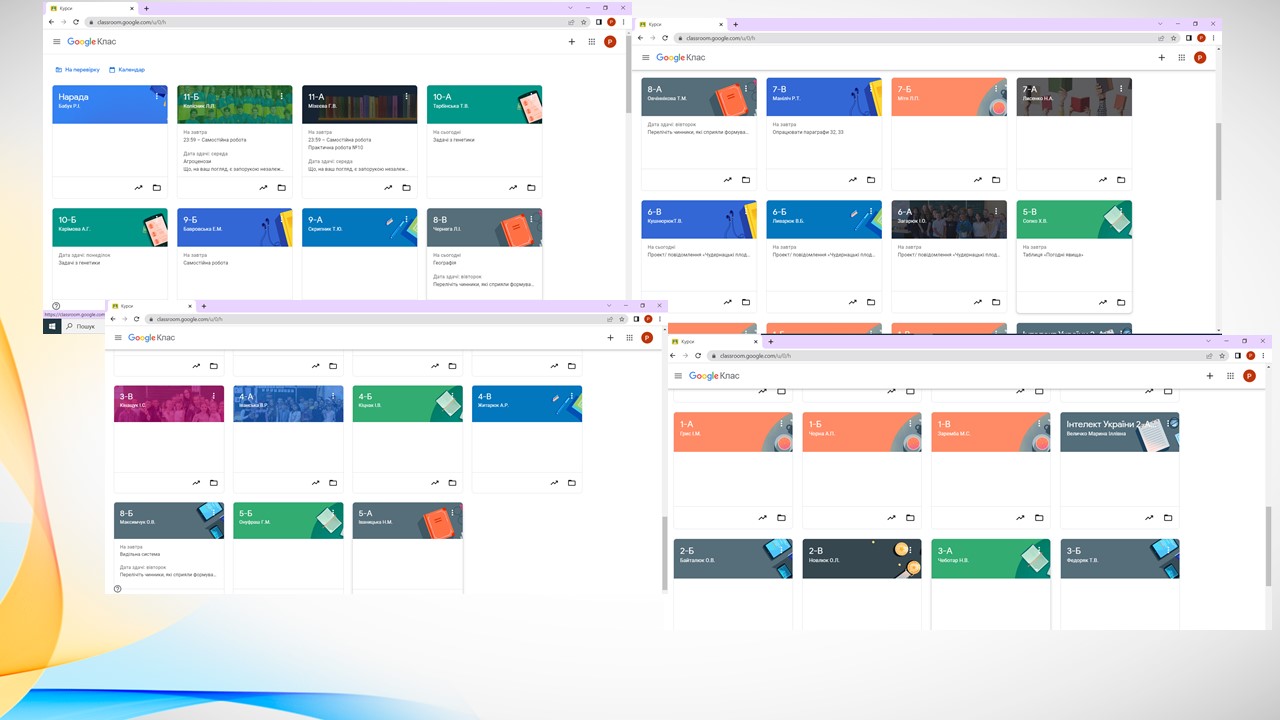Open the folder icon on 4-В card
The height and width of the screenshot is (720, 1280).
571,483
